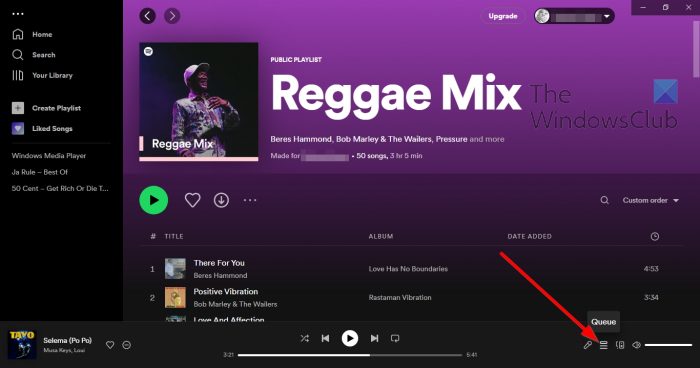Search within the playlist
This screenshot has width=700, height=368.
click(604, 200)
